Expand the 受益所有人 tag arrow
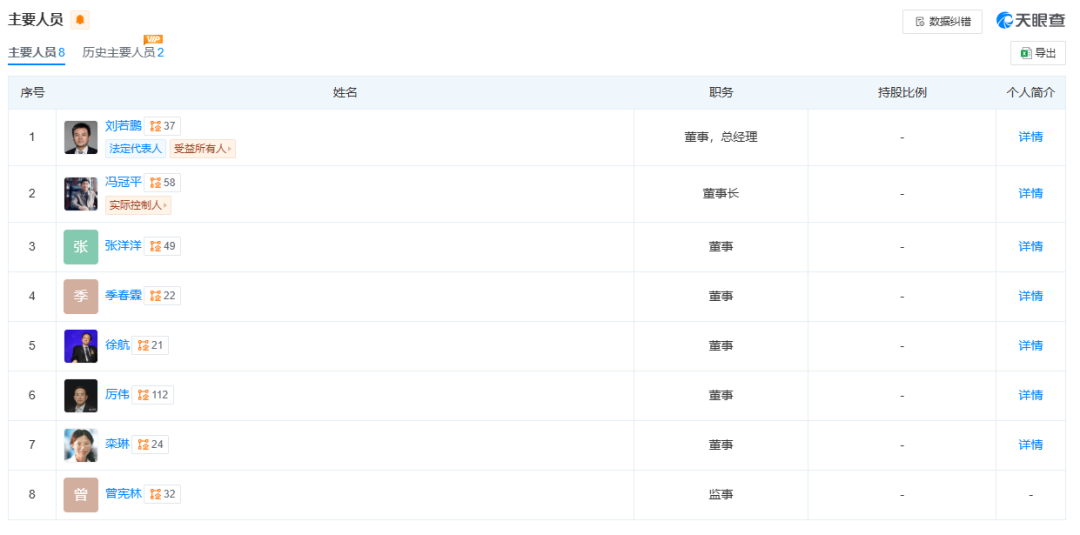This screenshot has width=1080, height=535. [x=230, y=149]
